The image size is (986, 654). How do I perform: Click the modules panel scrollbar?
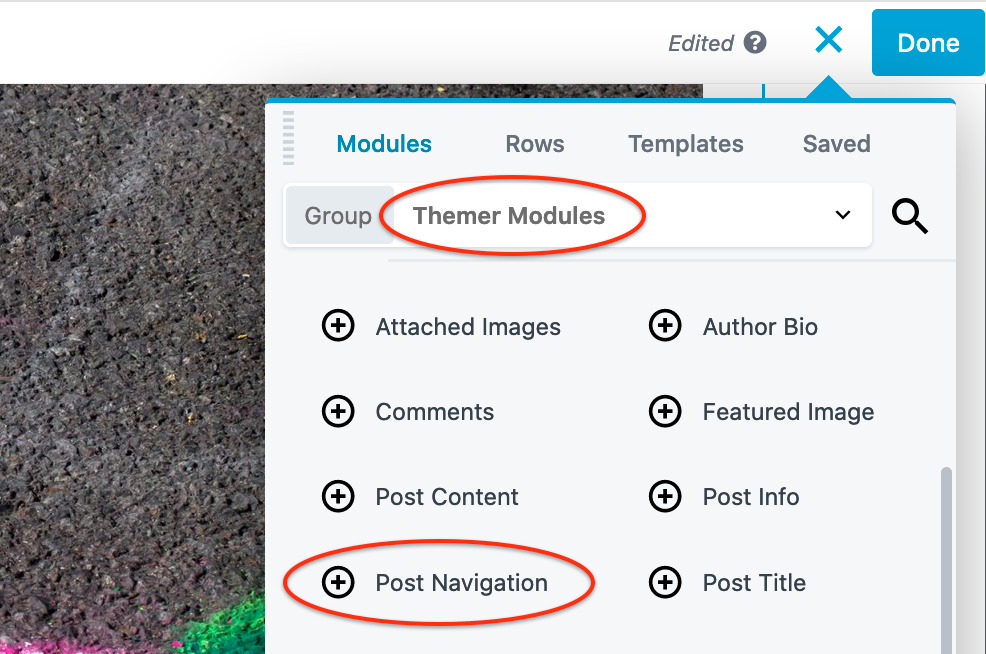[946, 560]
